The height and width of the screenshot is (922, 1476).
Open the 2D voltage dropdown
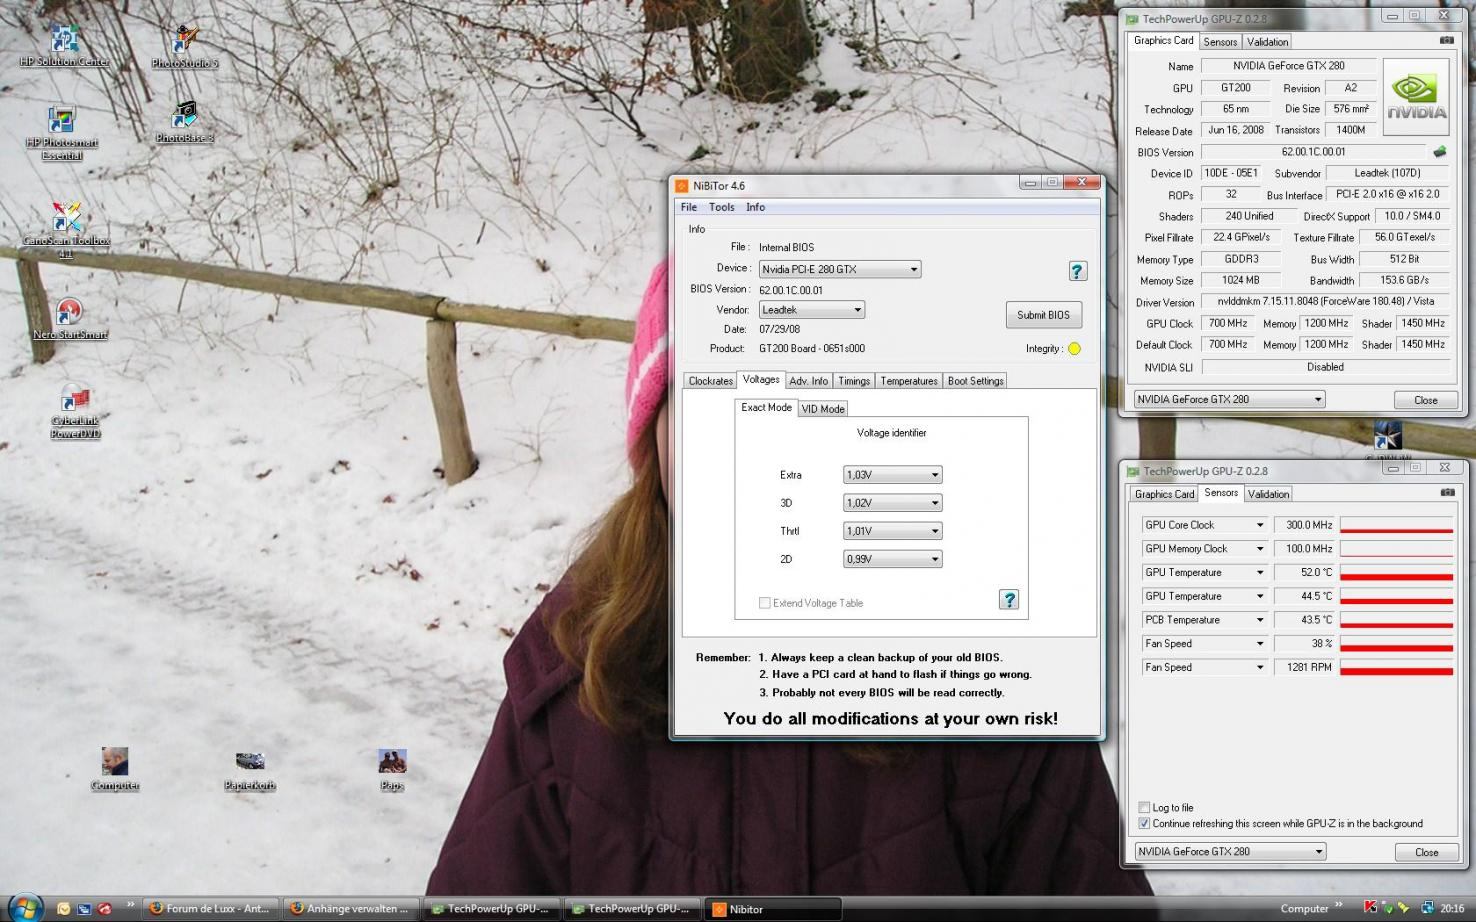893,559
